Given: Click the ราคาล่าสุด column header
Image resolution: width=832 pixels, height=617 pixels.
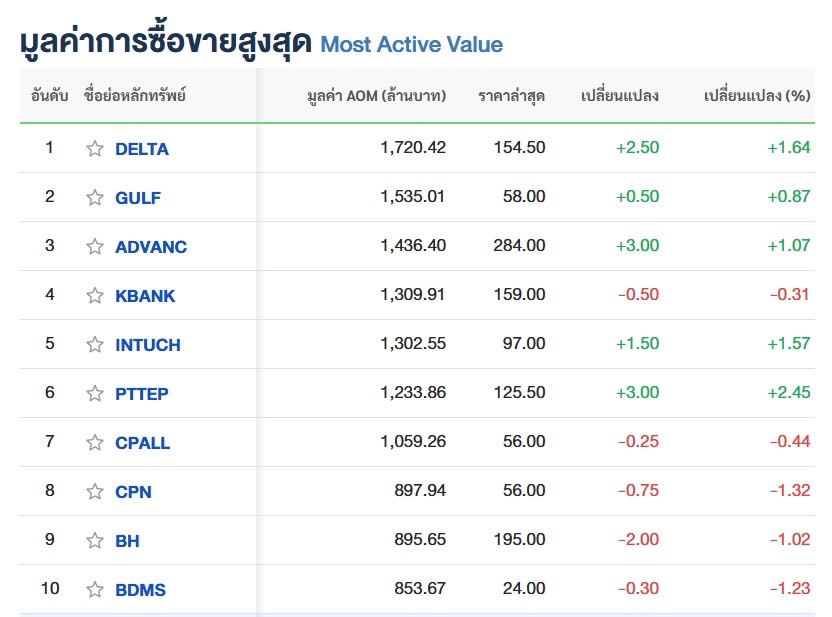Looking at the screenshot, I should tap(512, 96).
